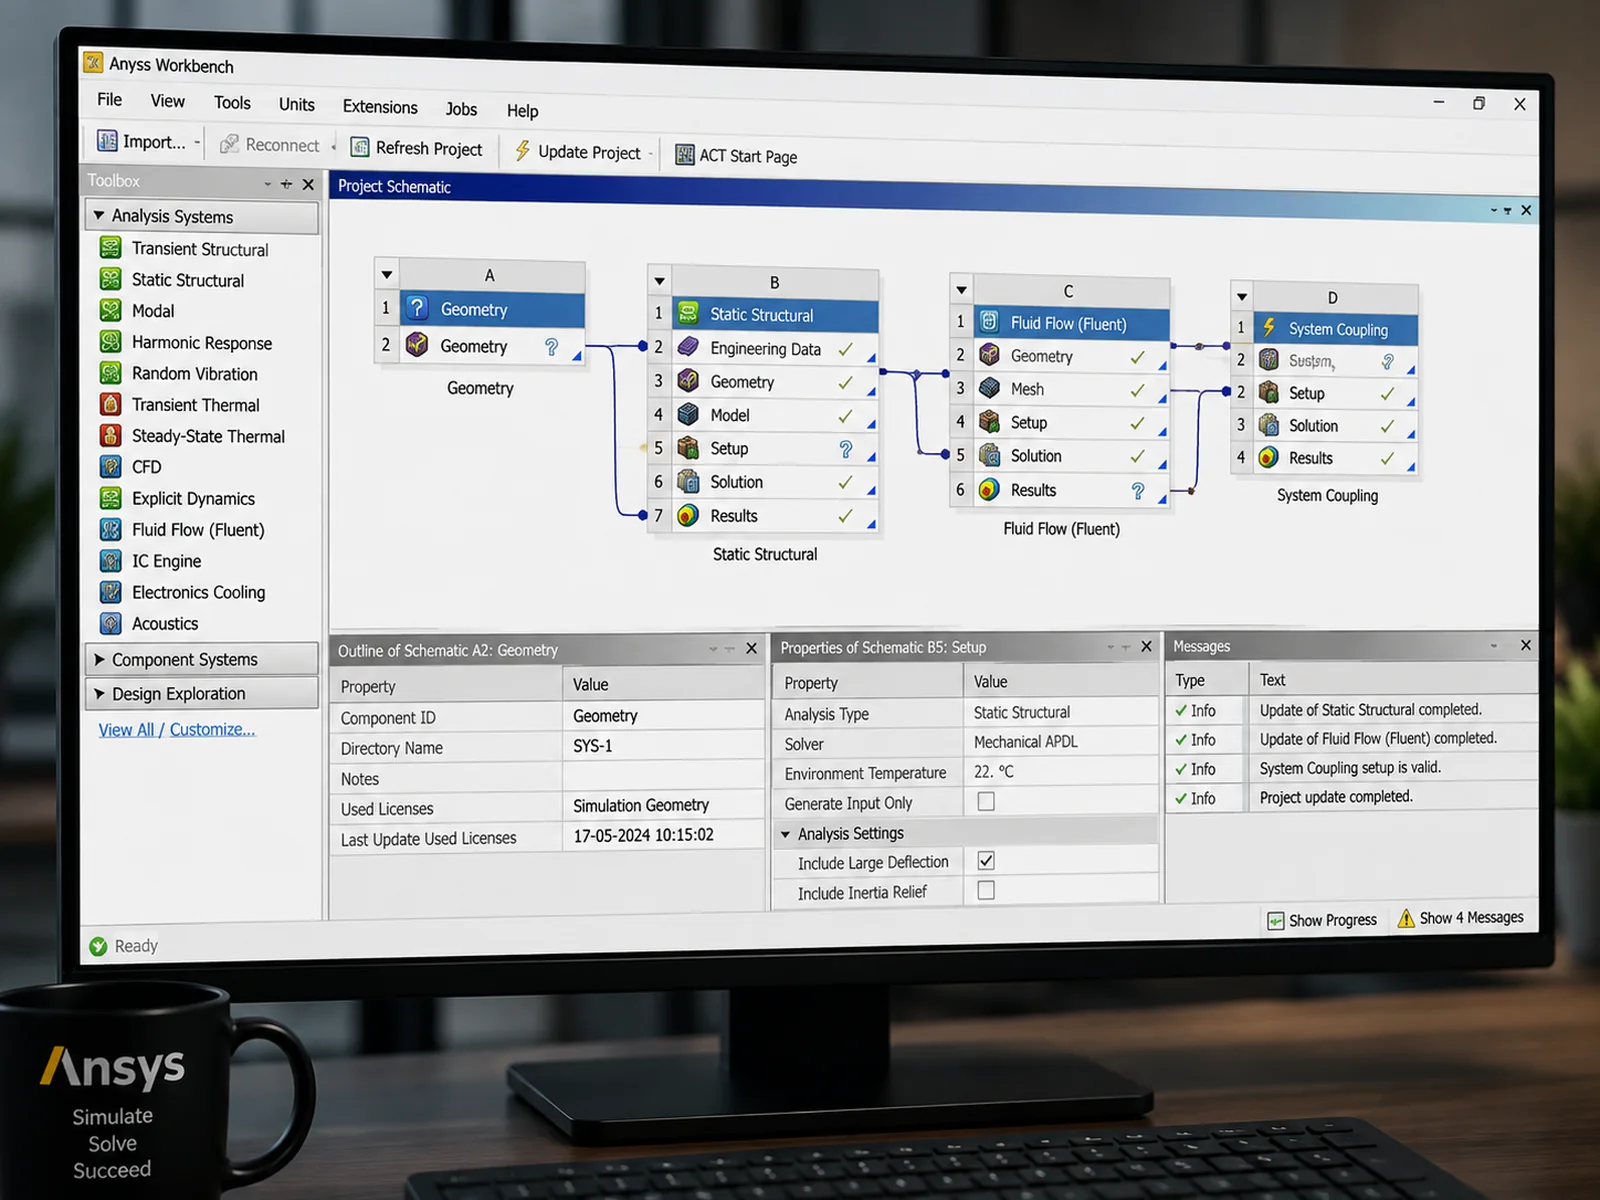Select Transient Structural icon in Toolbox
The width and height of the screenshot is (1600, 1200).
[111, 248]
